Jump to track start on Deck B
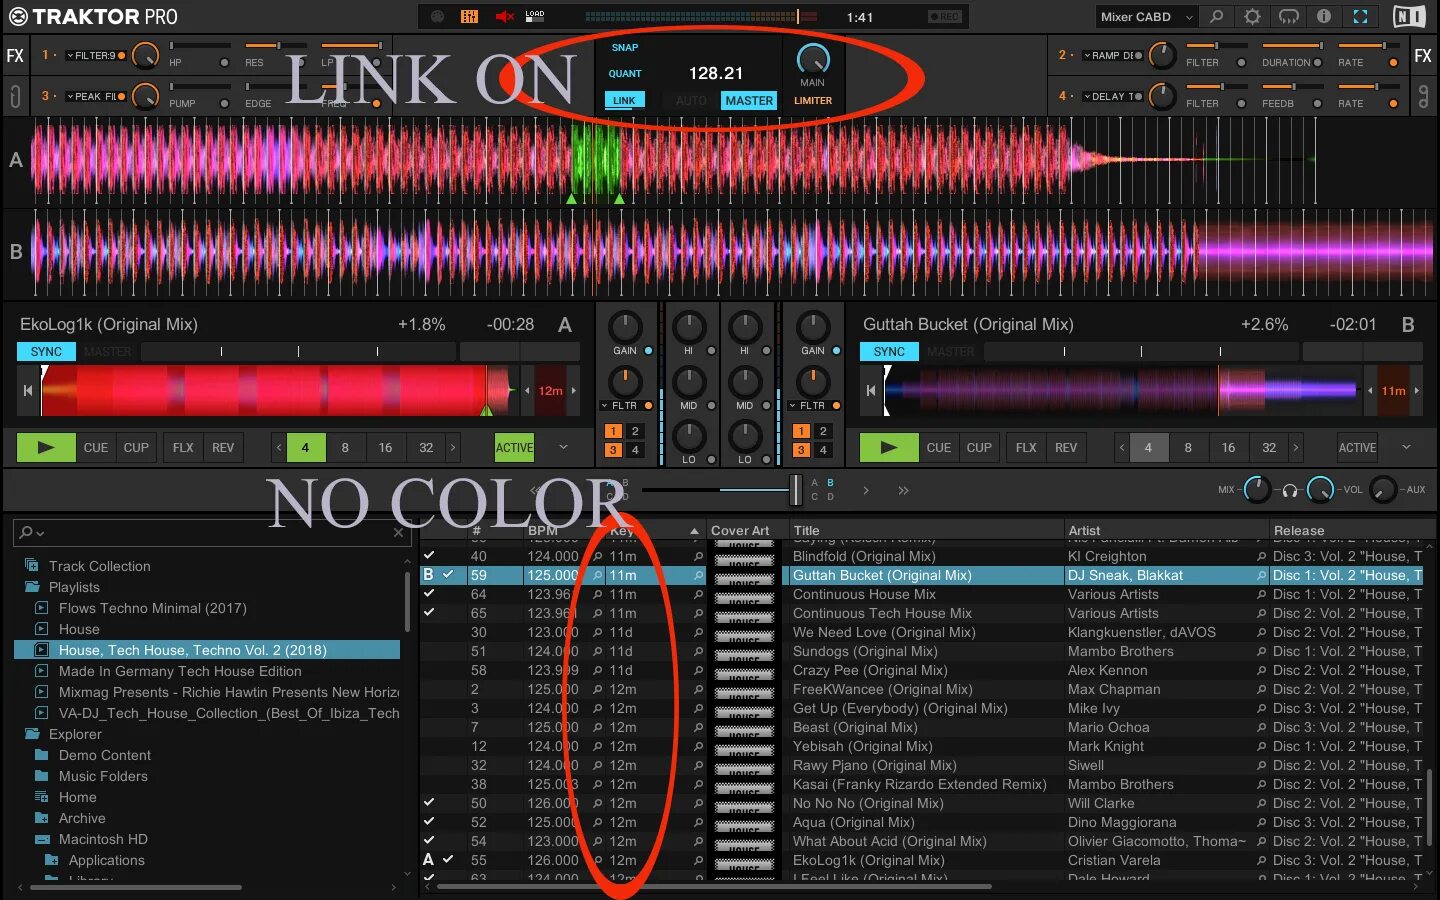The width and height of the screenshot is (1440, 900). [871, 390]
